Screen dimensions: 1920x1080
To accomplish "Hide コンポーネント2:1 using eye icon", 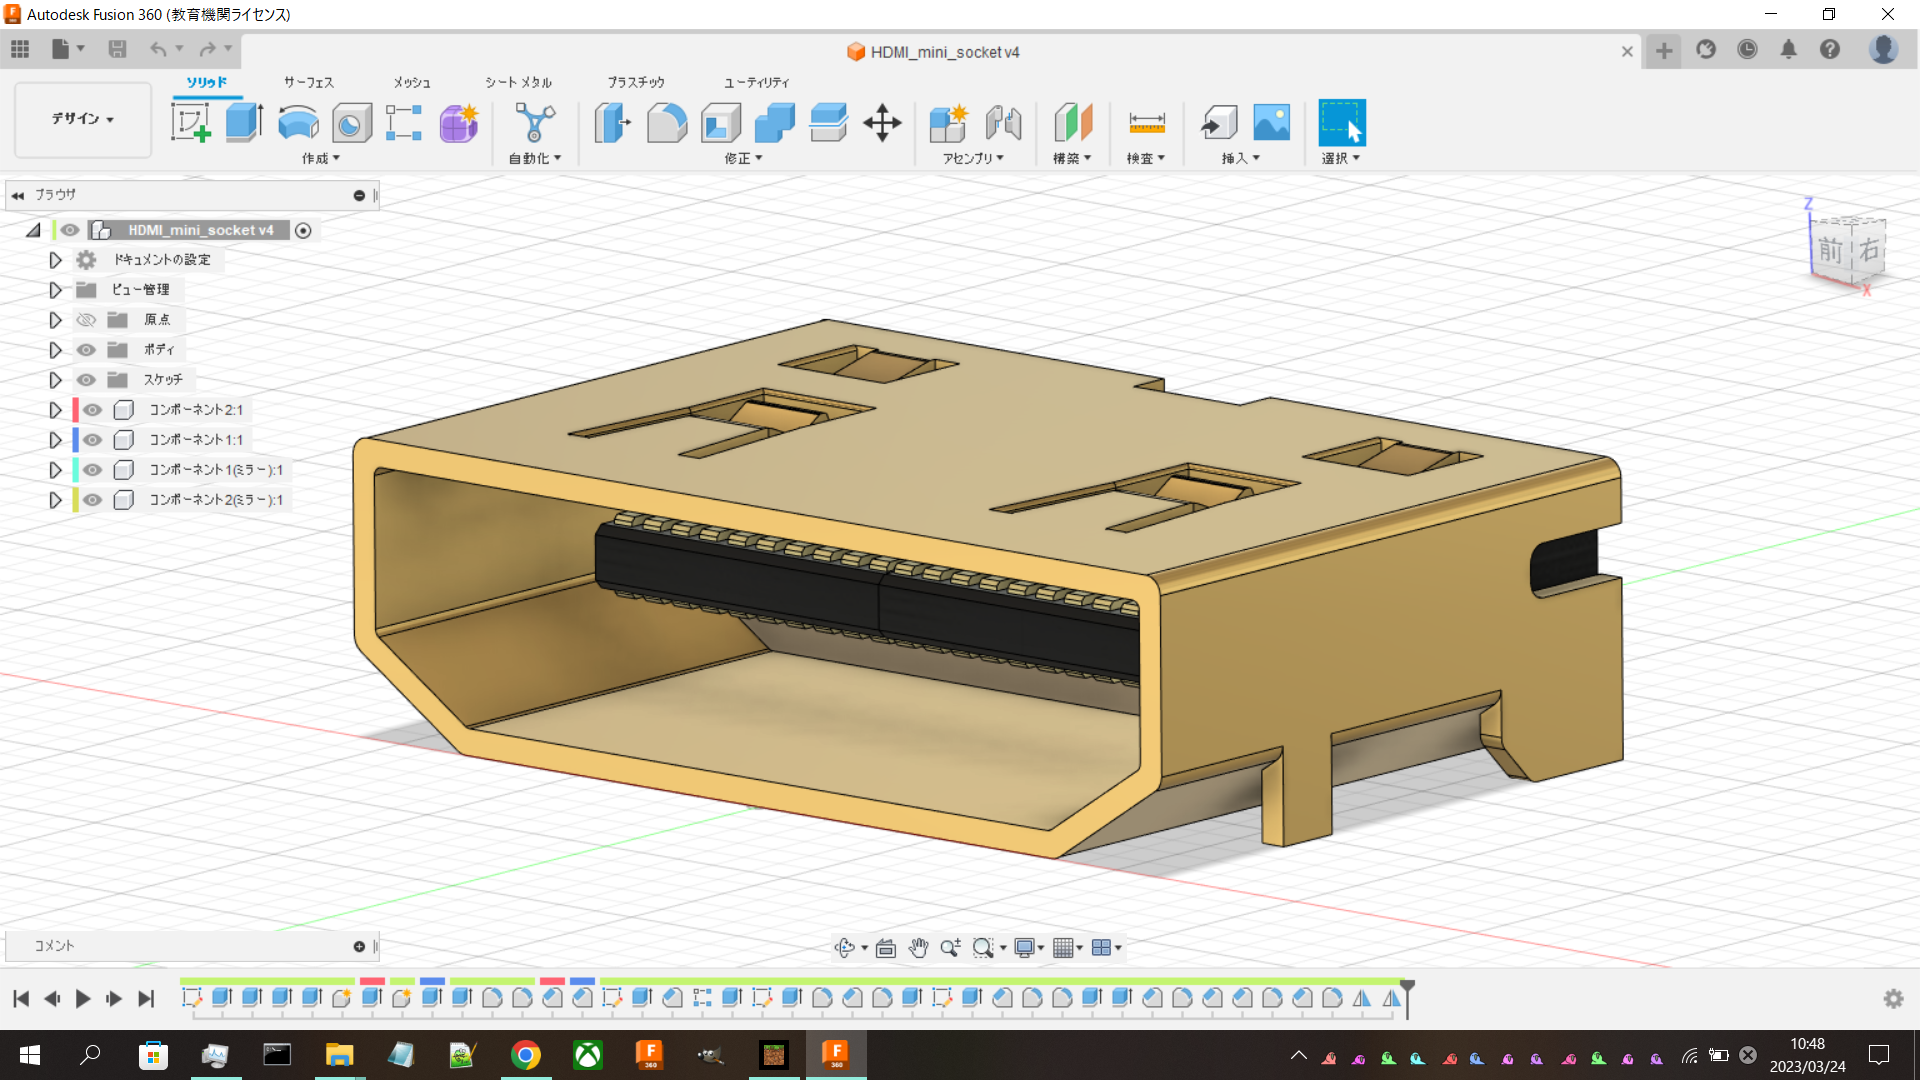I will coord(93,410).
